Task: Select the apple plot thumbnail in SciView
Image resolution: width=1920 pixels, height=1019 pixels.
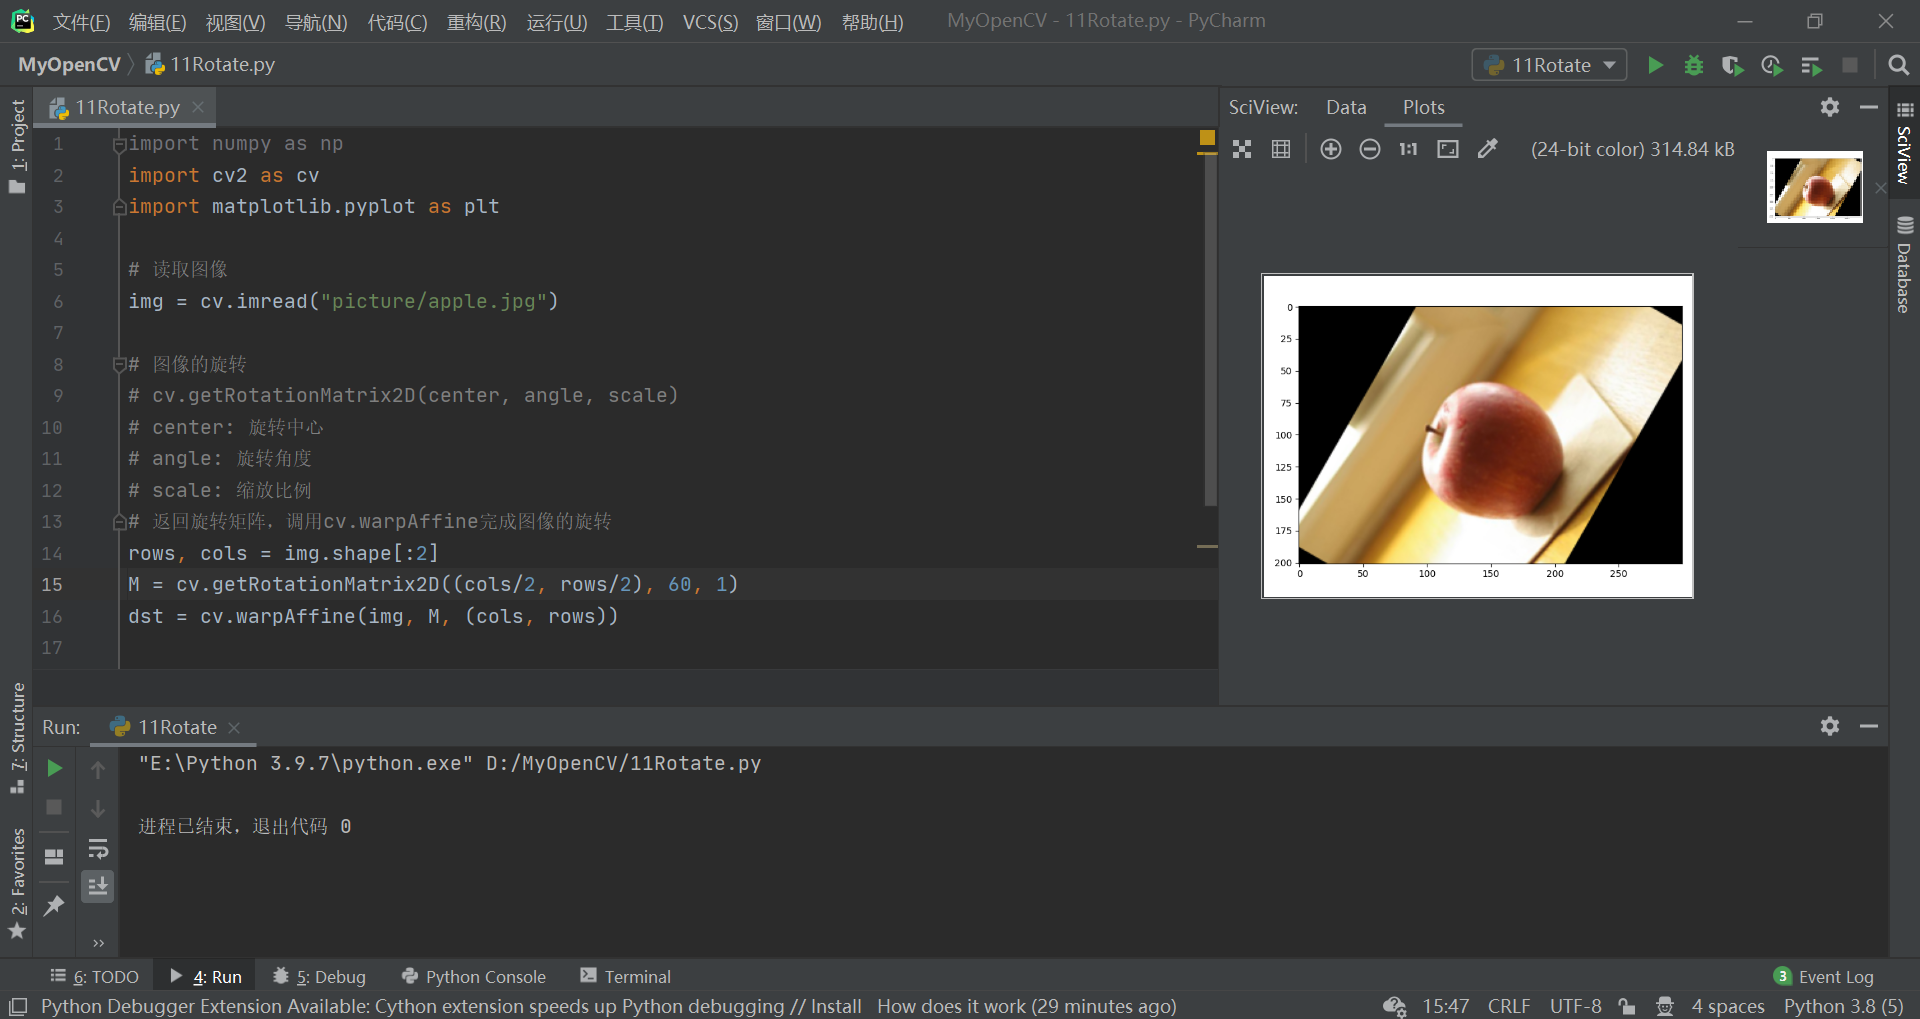Action: click(1814, 186)
